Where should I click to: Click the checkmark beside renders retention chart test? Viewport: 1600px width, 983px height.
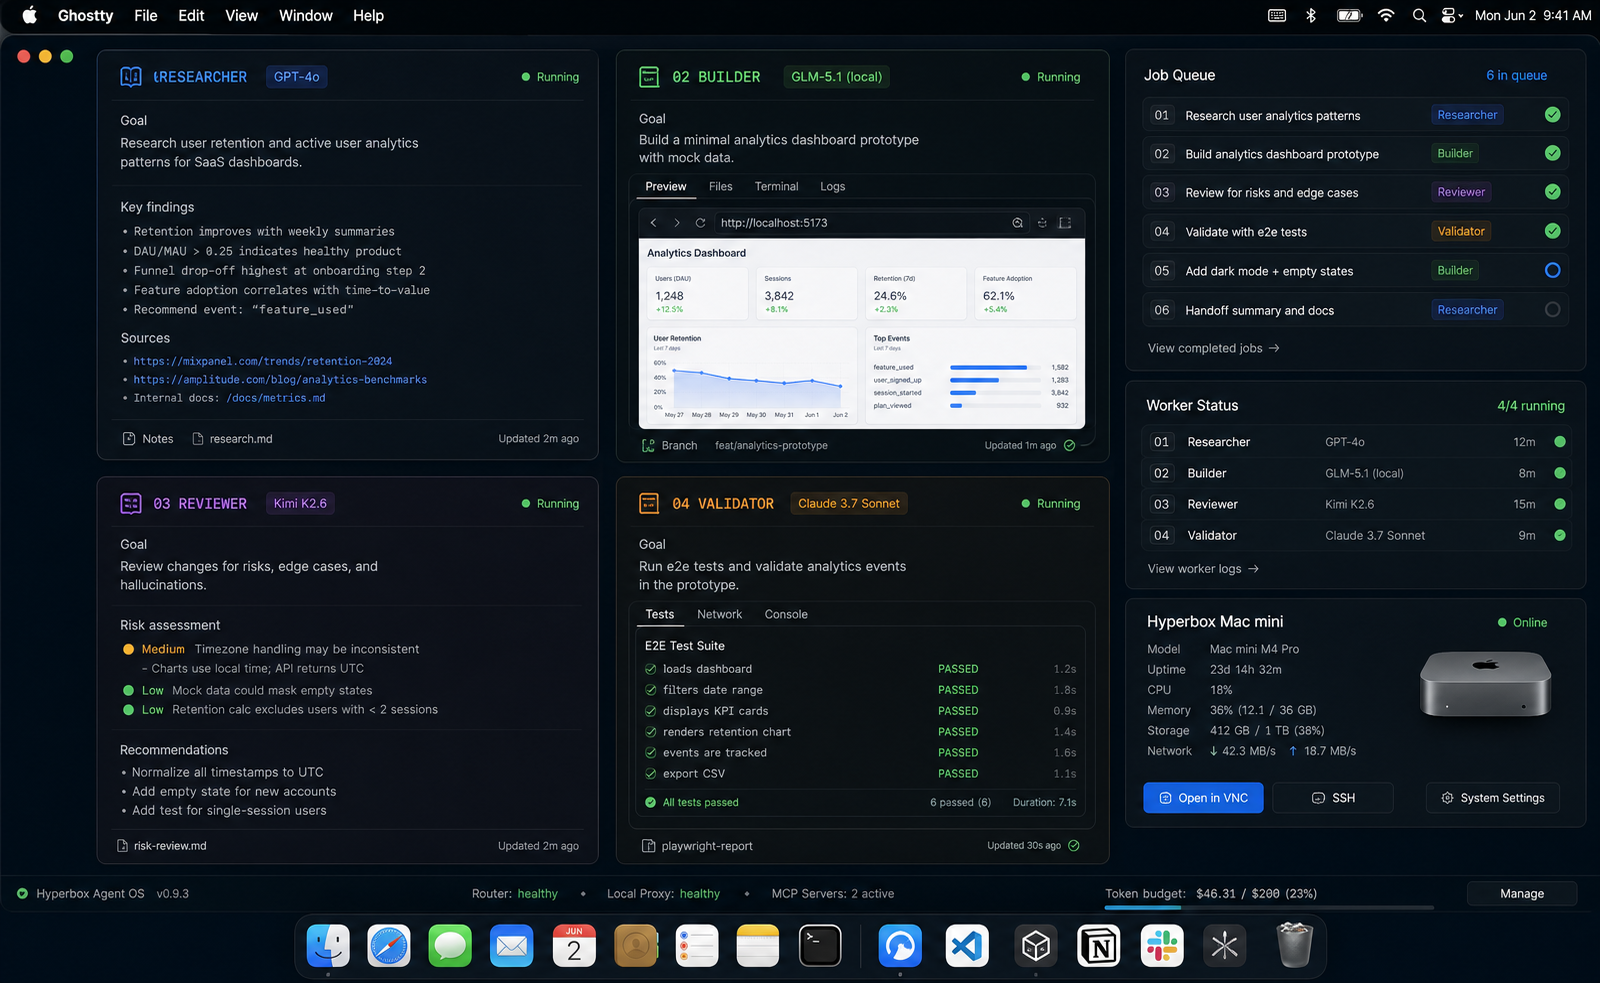[x=651, y=732]
